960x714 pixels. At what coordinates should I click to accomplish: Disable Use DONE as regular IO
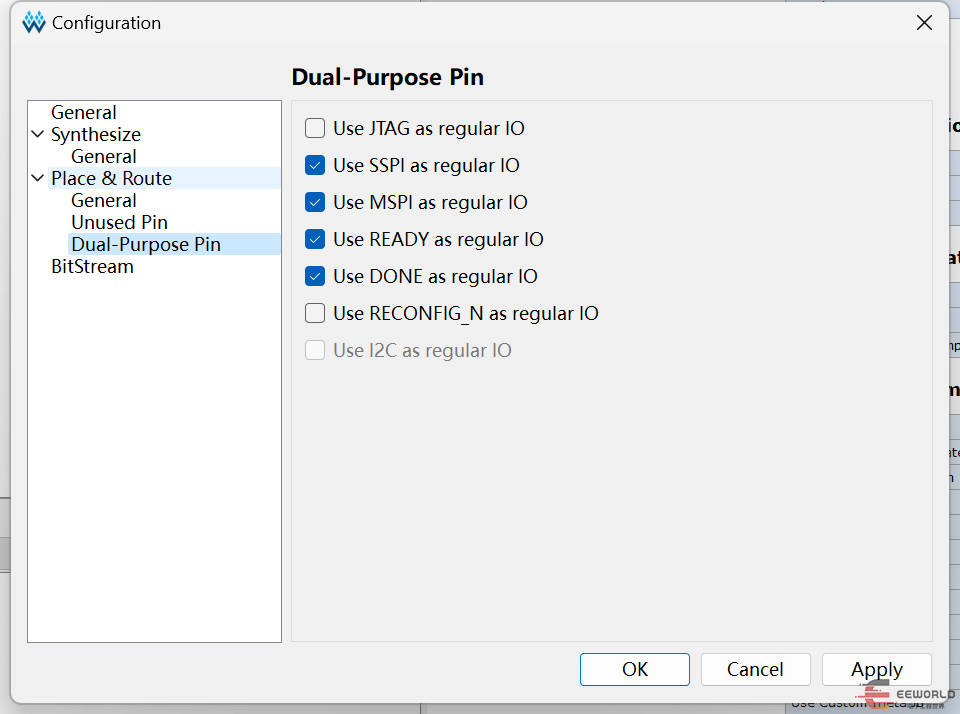click(x=315, y=276)
